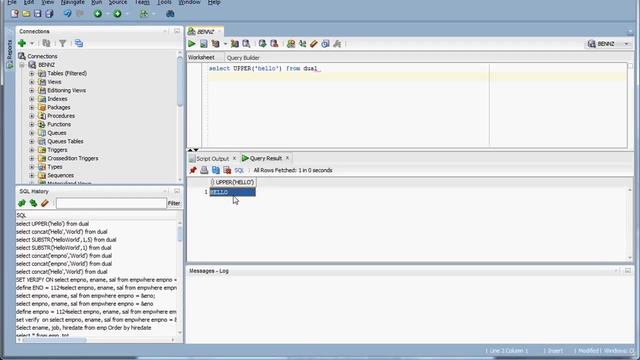
Task: Click the binoculars Find DB Object icon
Action: 170,13
